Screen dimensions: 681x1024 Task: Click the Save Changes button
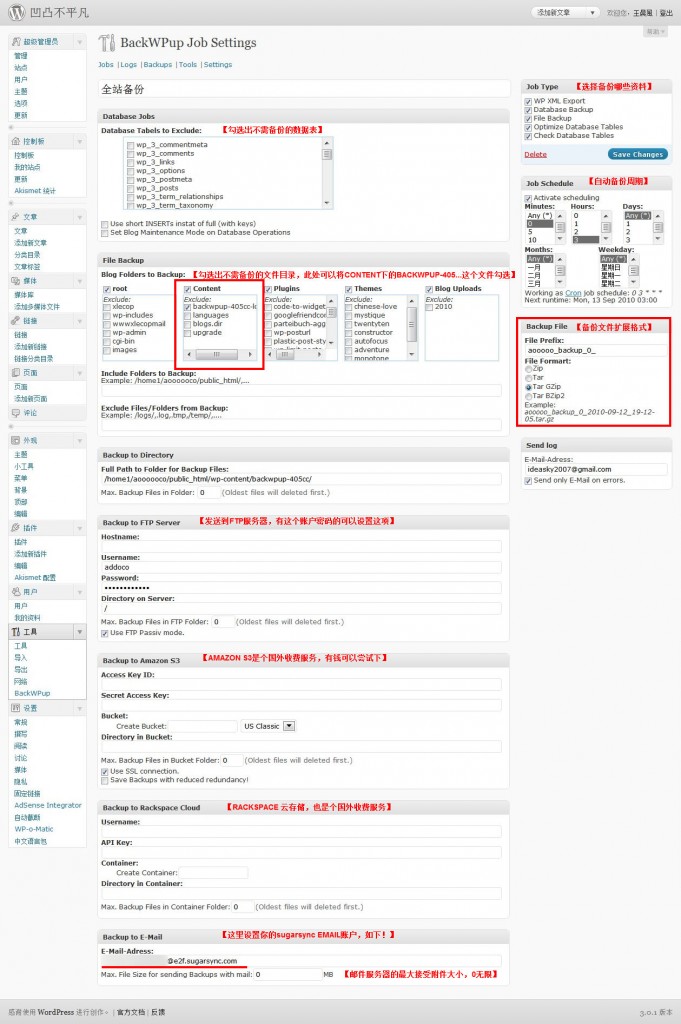pyautogui.click(x=638, y=155)
